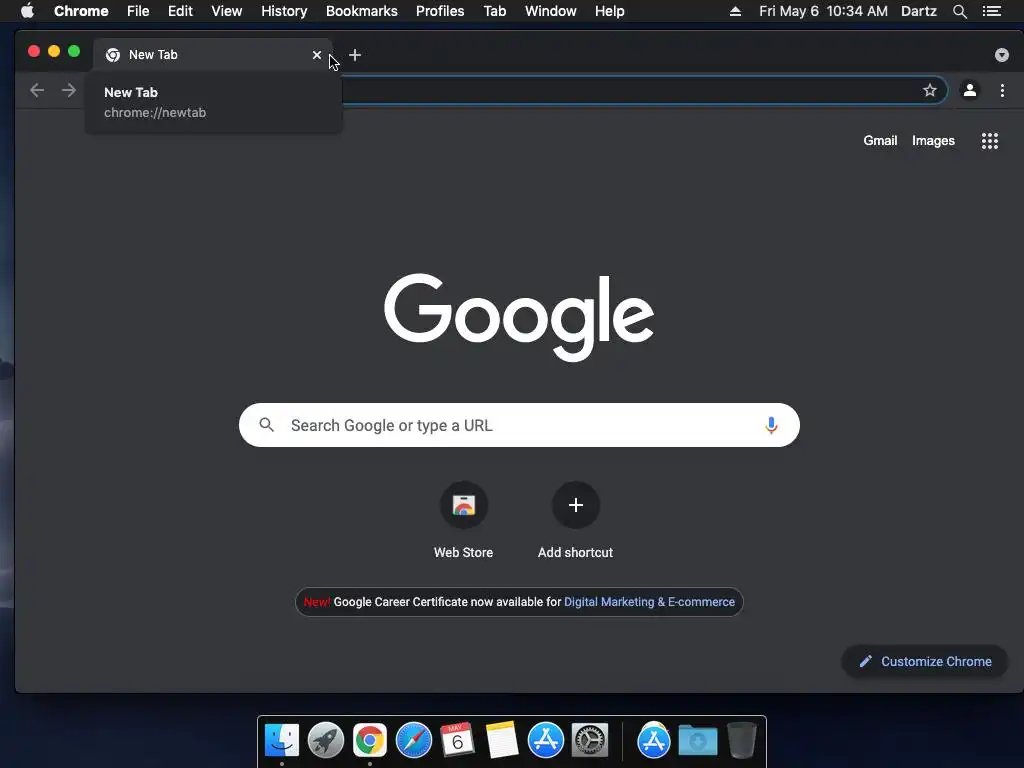This screenshot has width=1024, height=768.
Task: Open the Chrome application menu
Action: coord(81,11)
